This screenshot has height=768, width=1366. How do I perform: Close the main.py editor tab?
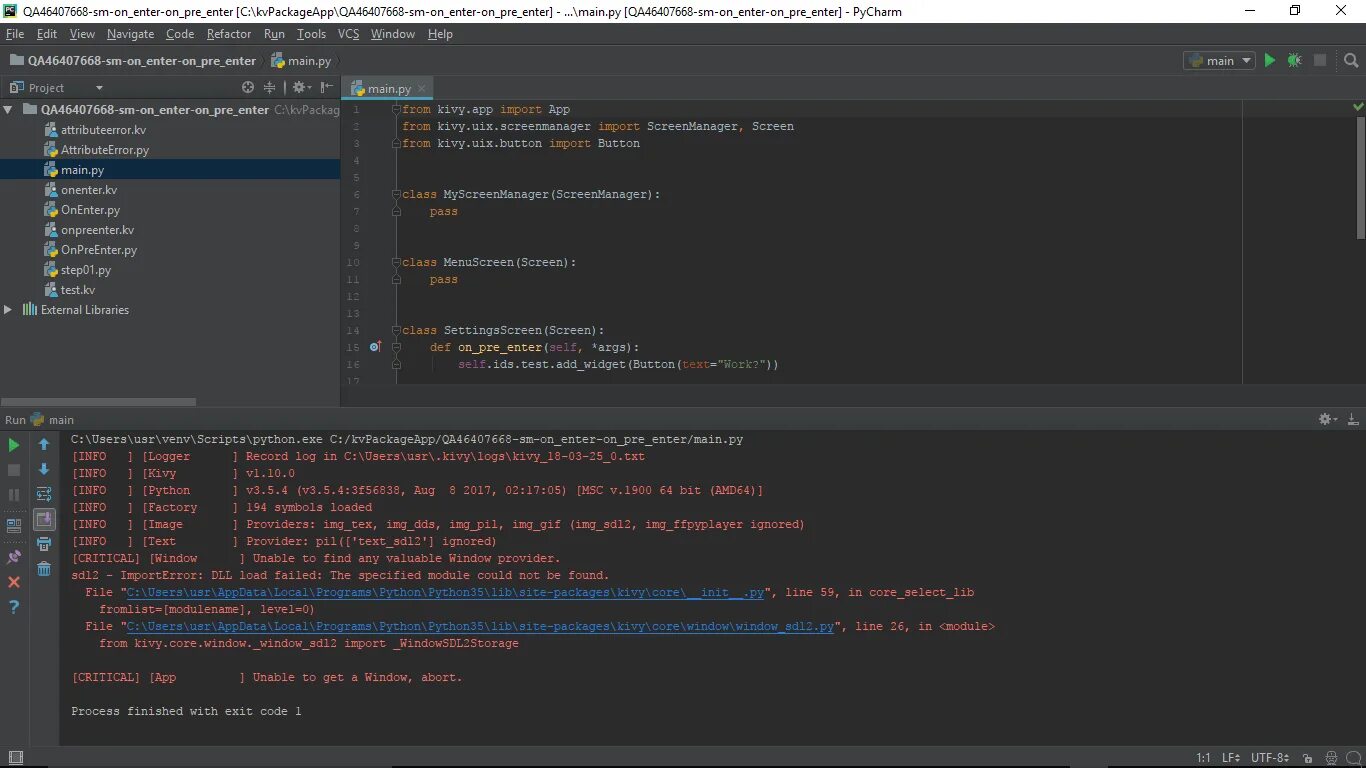pyautogui.click(x=423, y=89)
